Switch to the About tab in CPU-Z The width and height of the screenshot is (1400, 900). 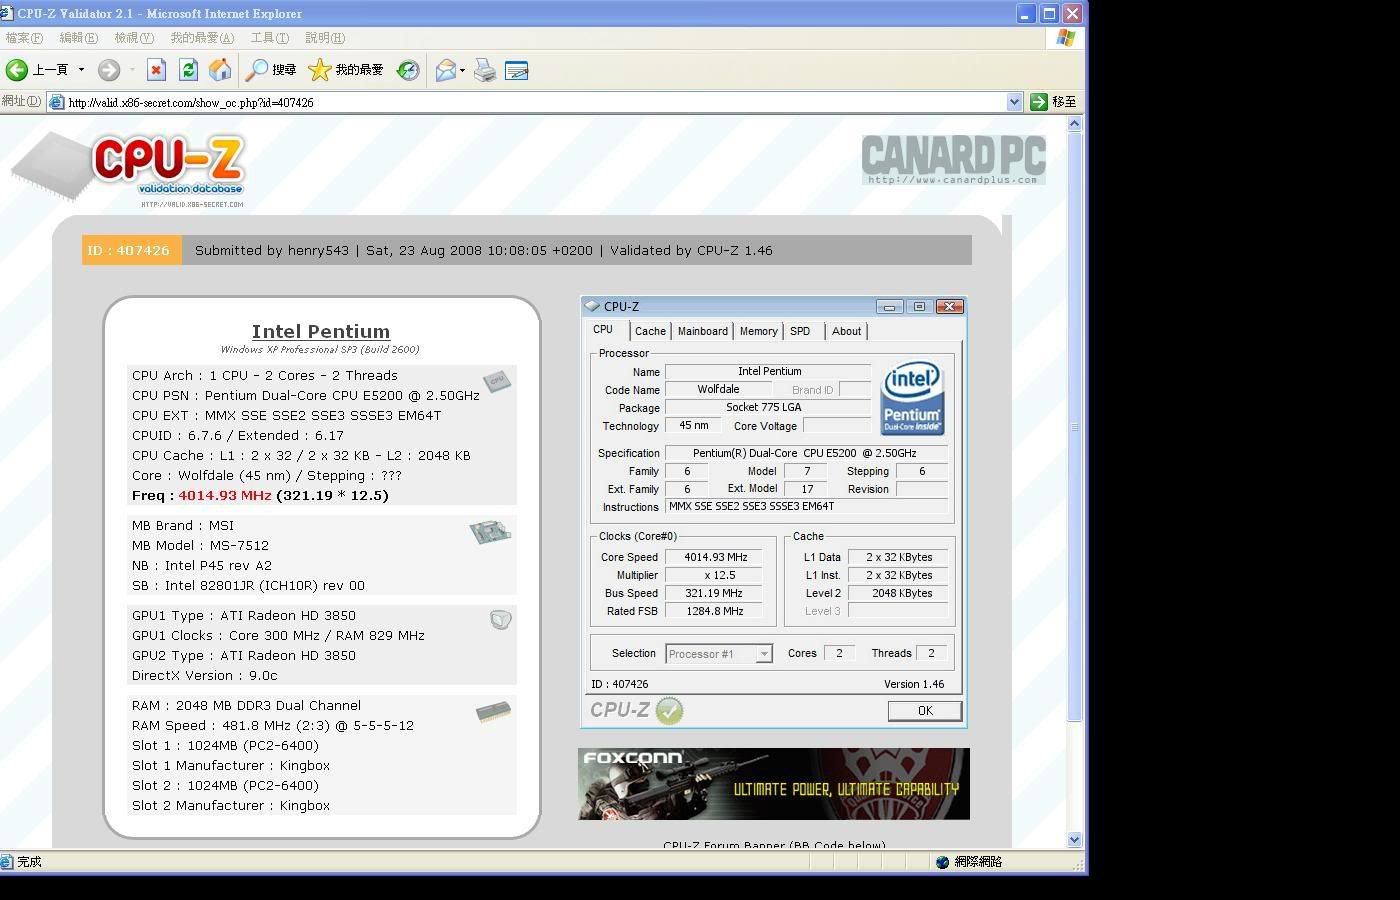(846, 331)
